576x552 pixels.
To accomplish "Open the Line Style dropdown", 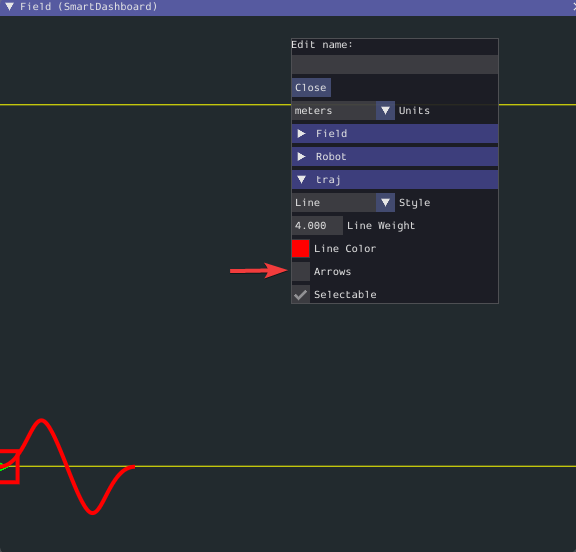I will click(x=343, y=202).
